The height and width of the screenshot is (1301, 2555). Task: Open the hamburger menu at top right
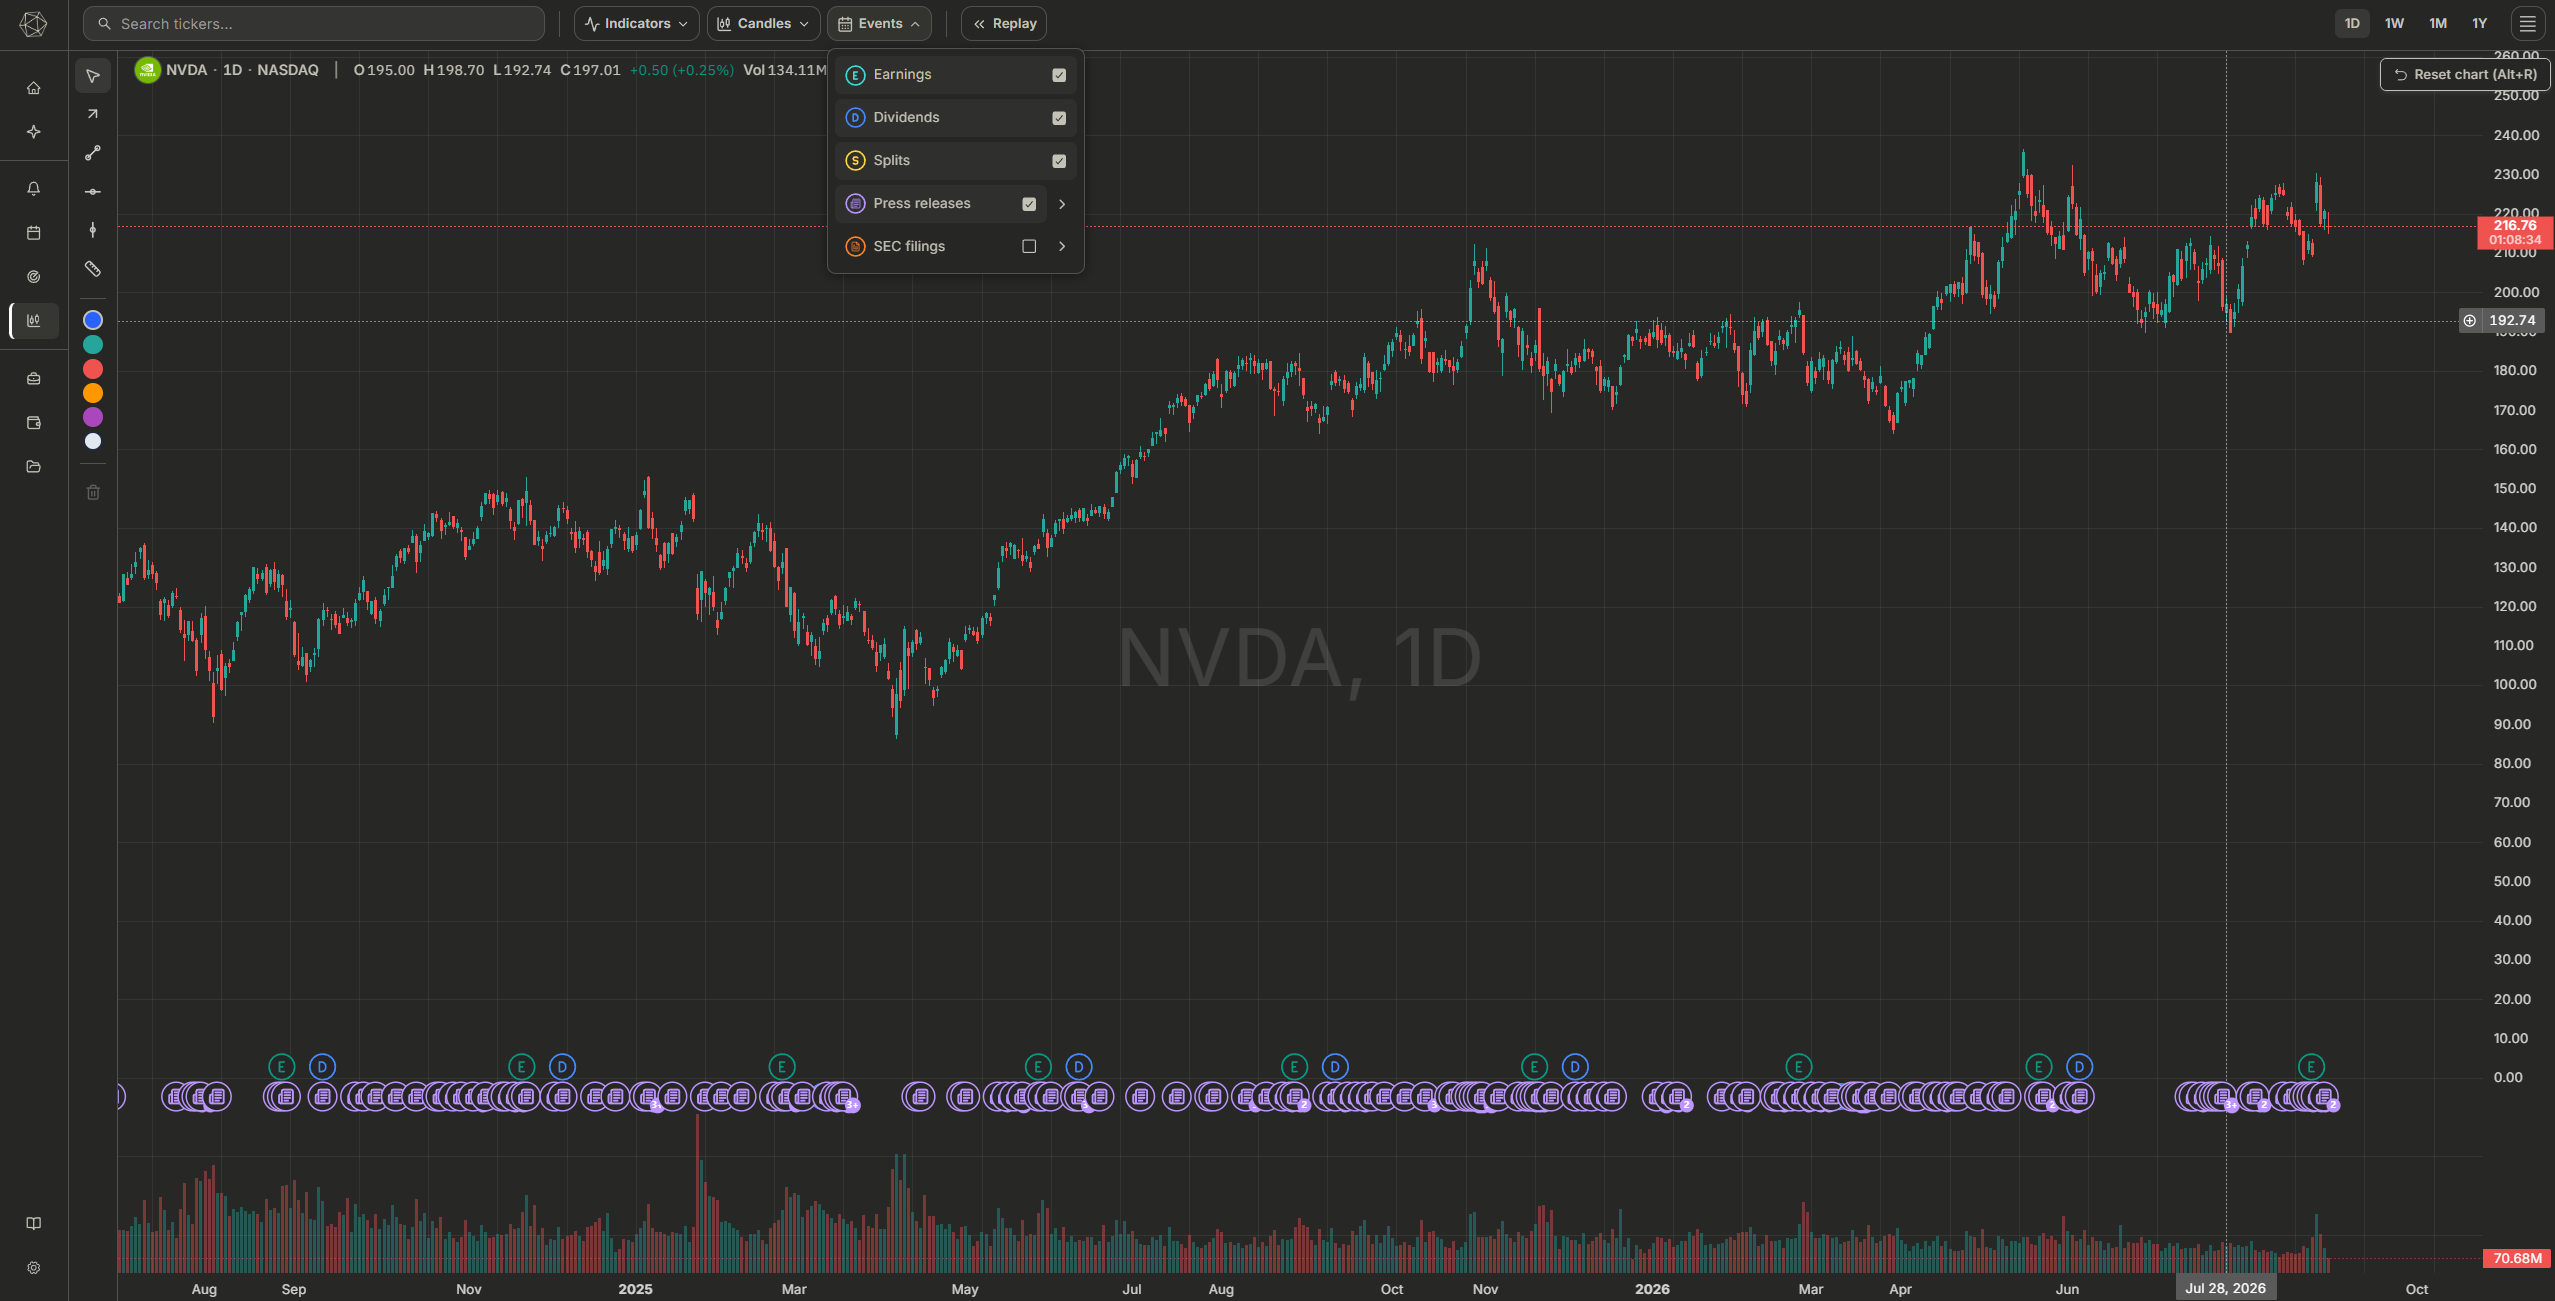click(x=2527, y=24)
